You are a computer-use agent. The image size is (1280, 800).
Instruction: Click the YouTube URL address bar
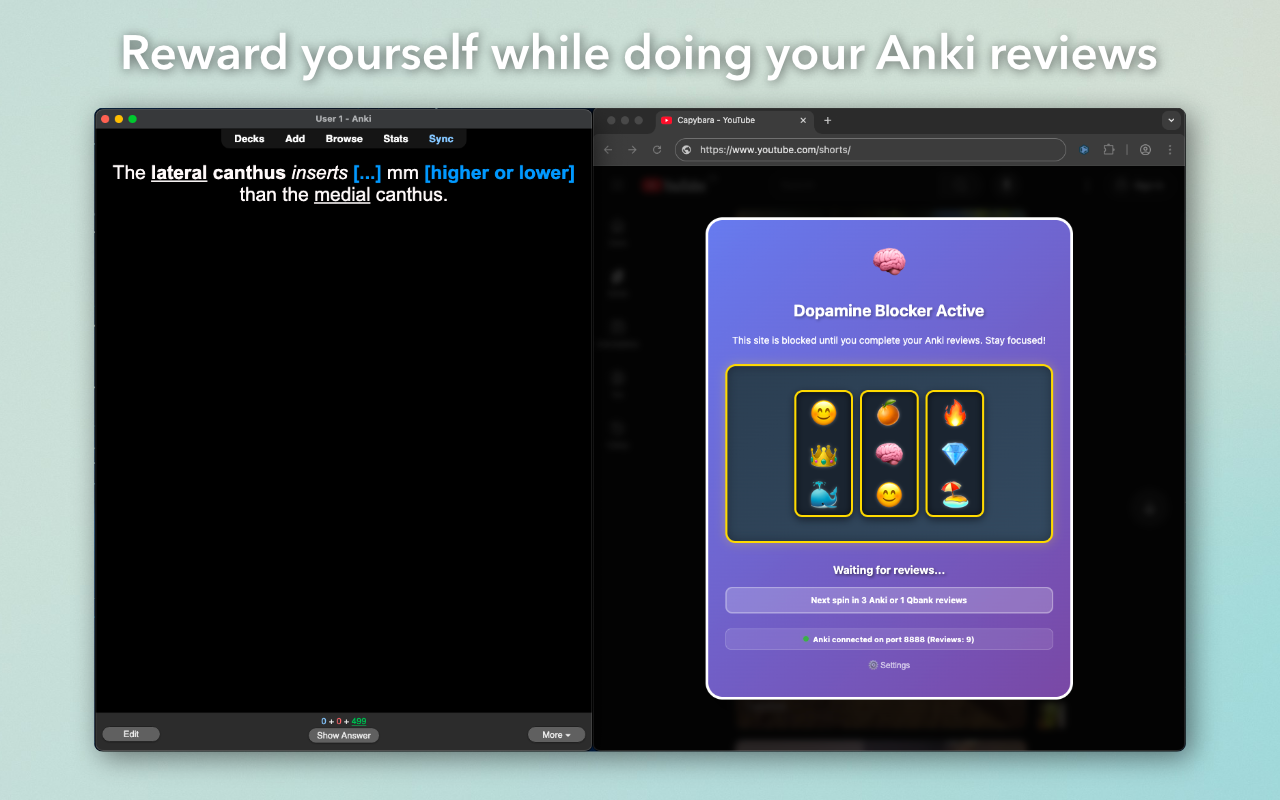click(870, 150)
